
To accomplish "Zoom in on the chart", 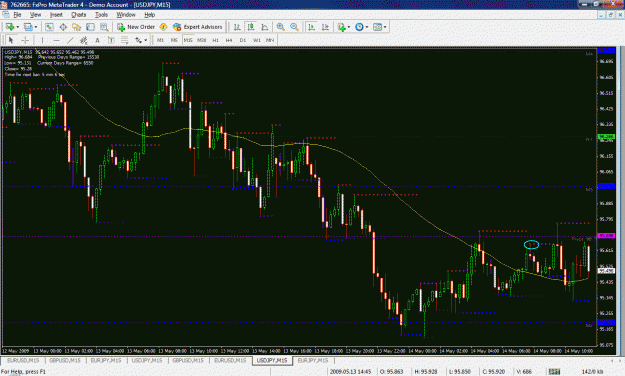I will pos(281,27).
